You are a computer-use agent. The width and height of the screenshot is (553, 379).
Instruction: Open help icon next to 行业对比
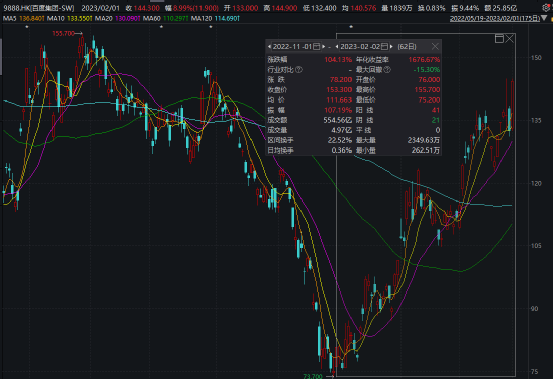[x=299, y=70]
